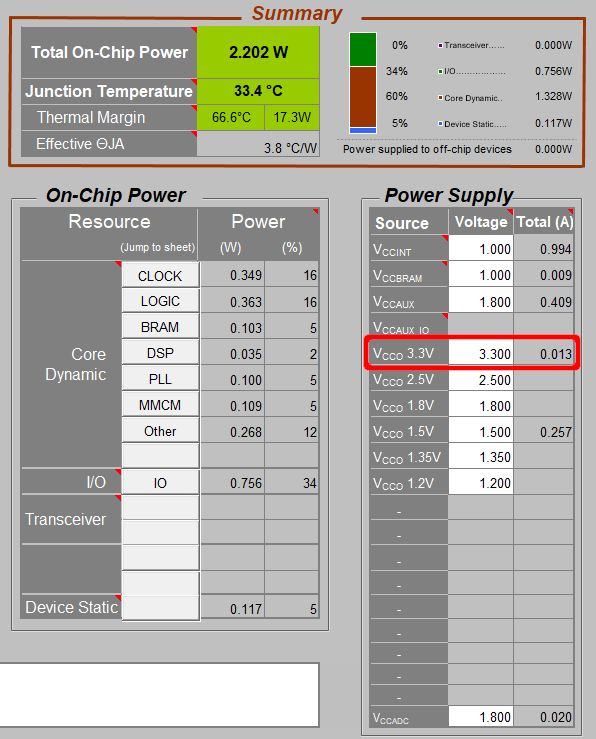Select the green I/O segment of power bar
The height and width of the screenshot is (739, 596).
tap(363, 49)
